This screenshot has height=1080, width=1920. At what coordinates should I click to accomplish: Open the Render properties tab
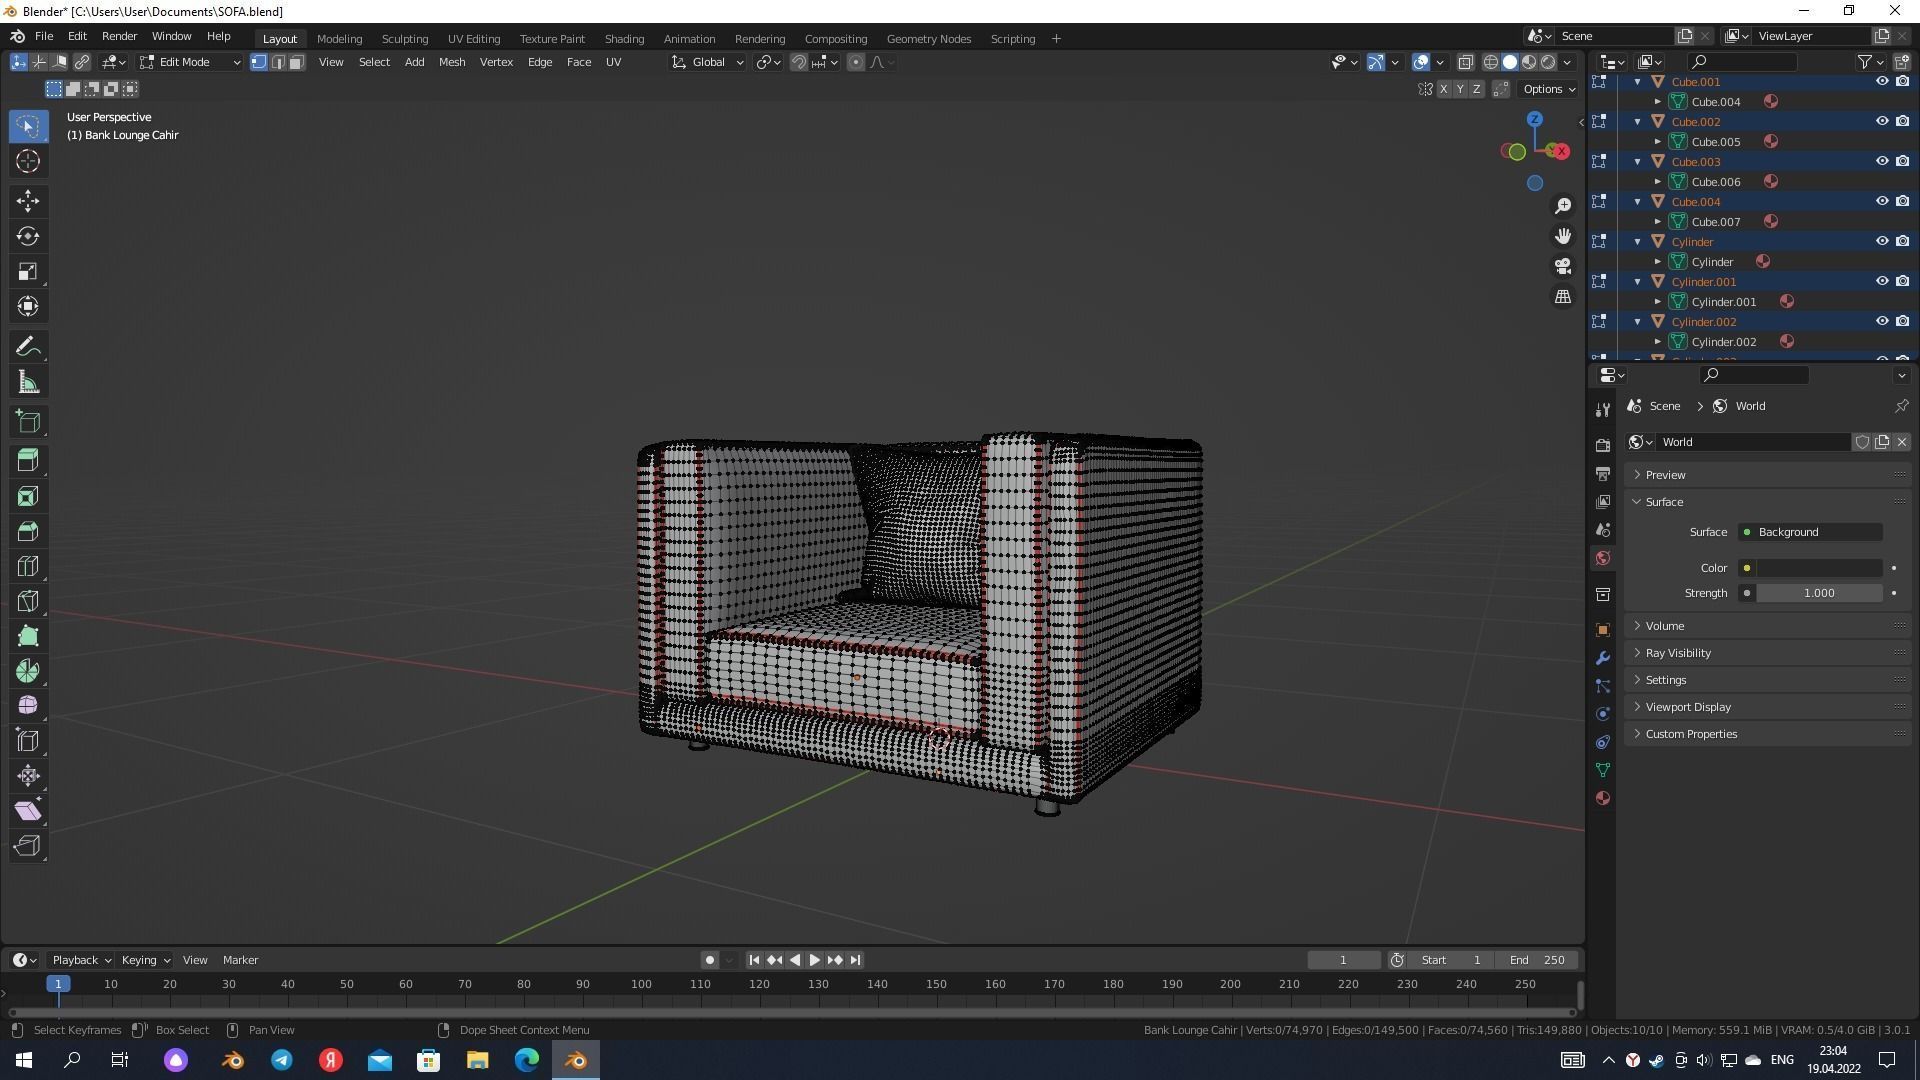(1603, 445)
